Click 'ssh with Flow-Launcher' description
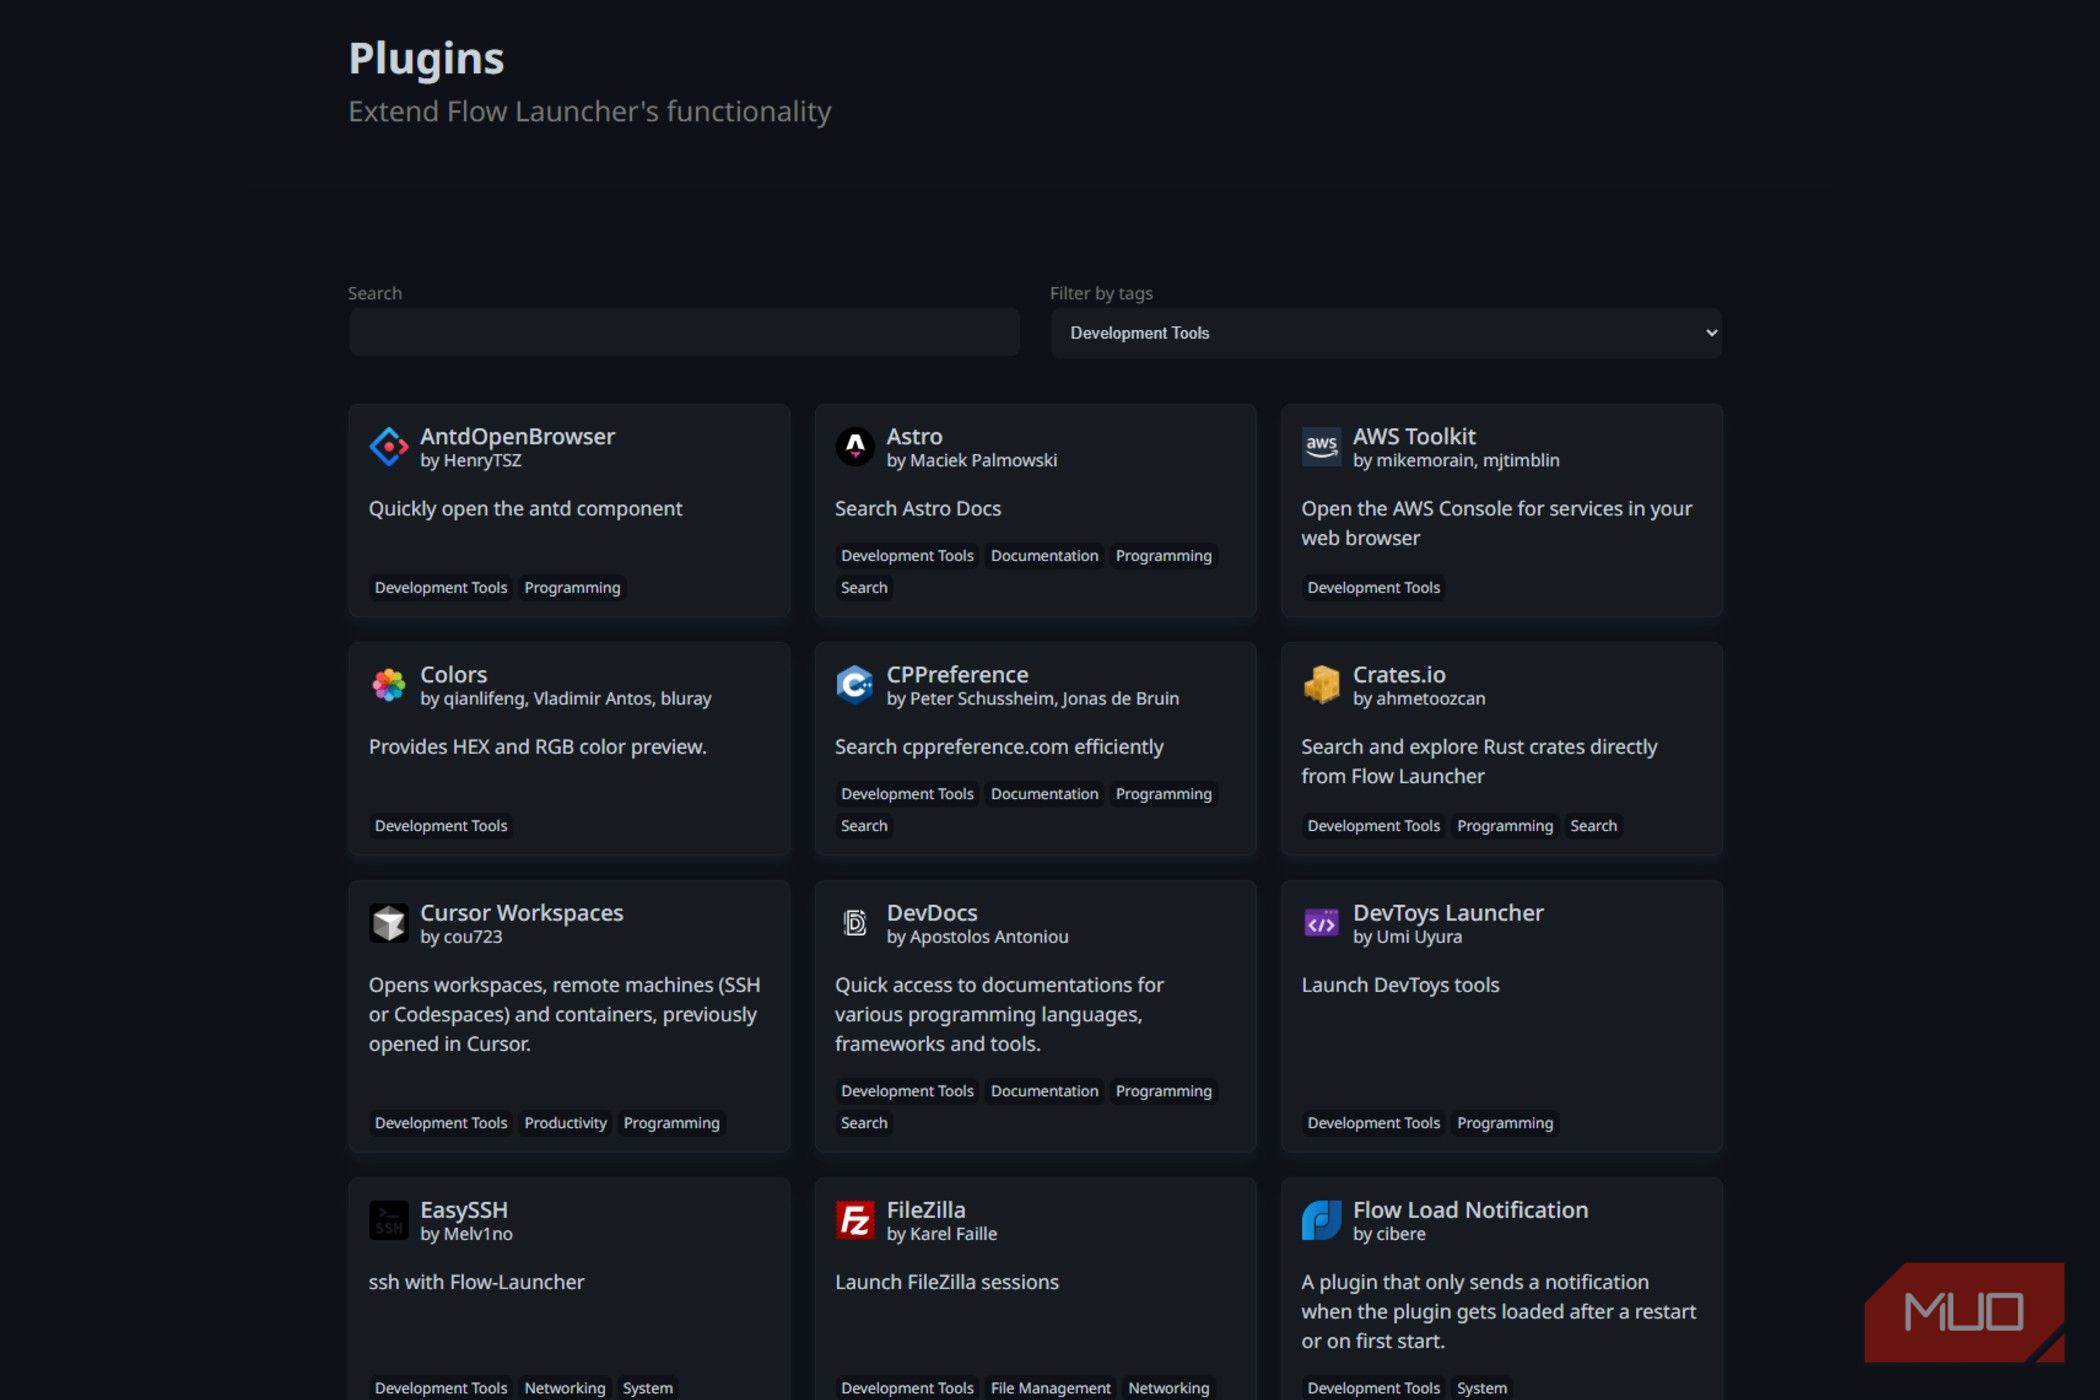Image resolution: width=2100 pixels, height=1400 pixels. 476,1282
